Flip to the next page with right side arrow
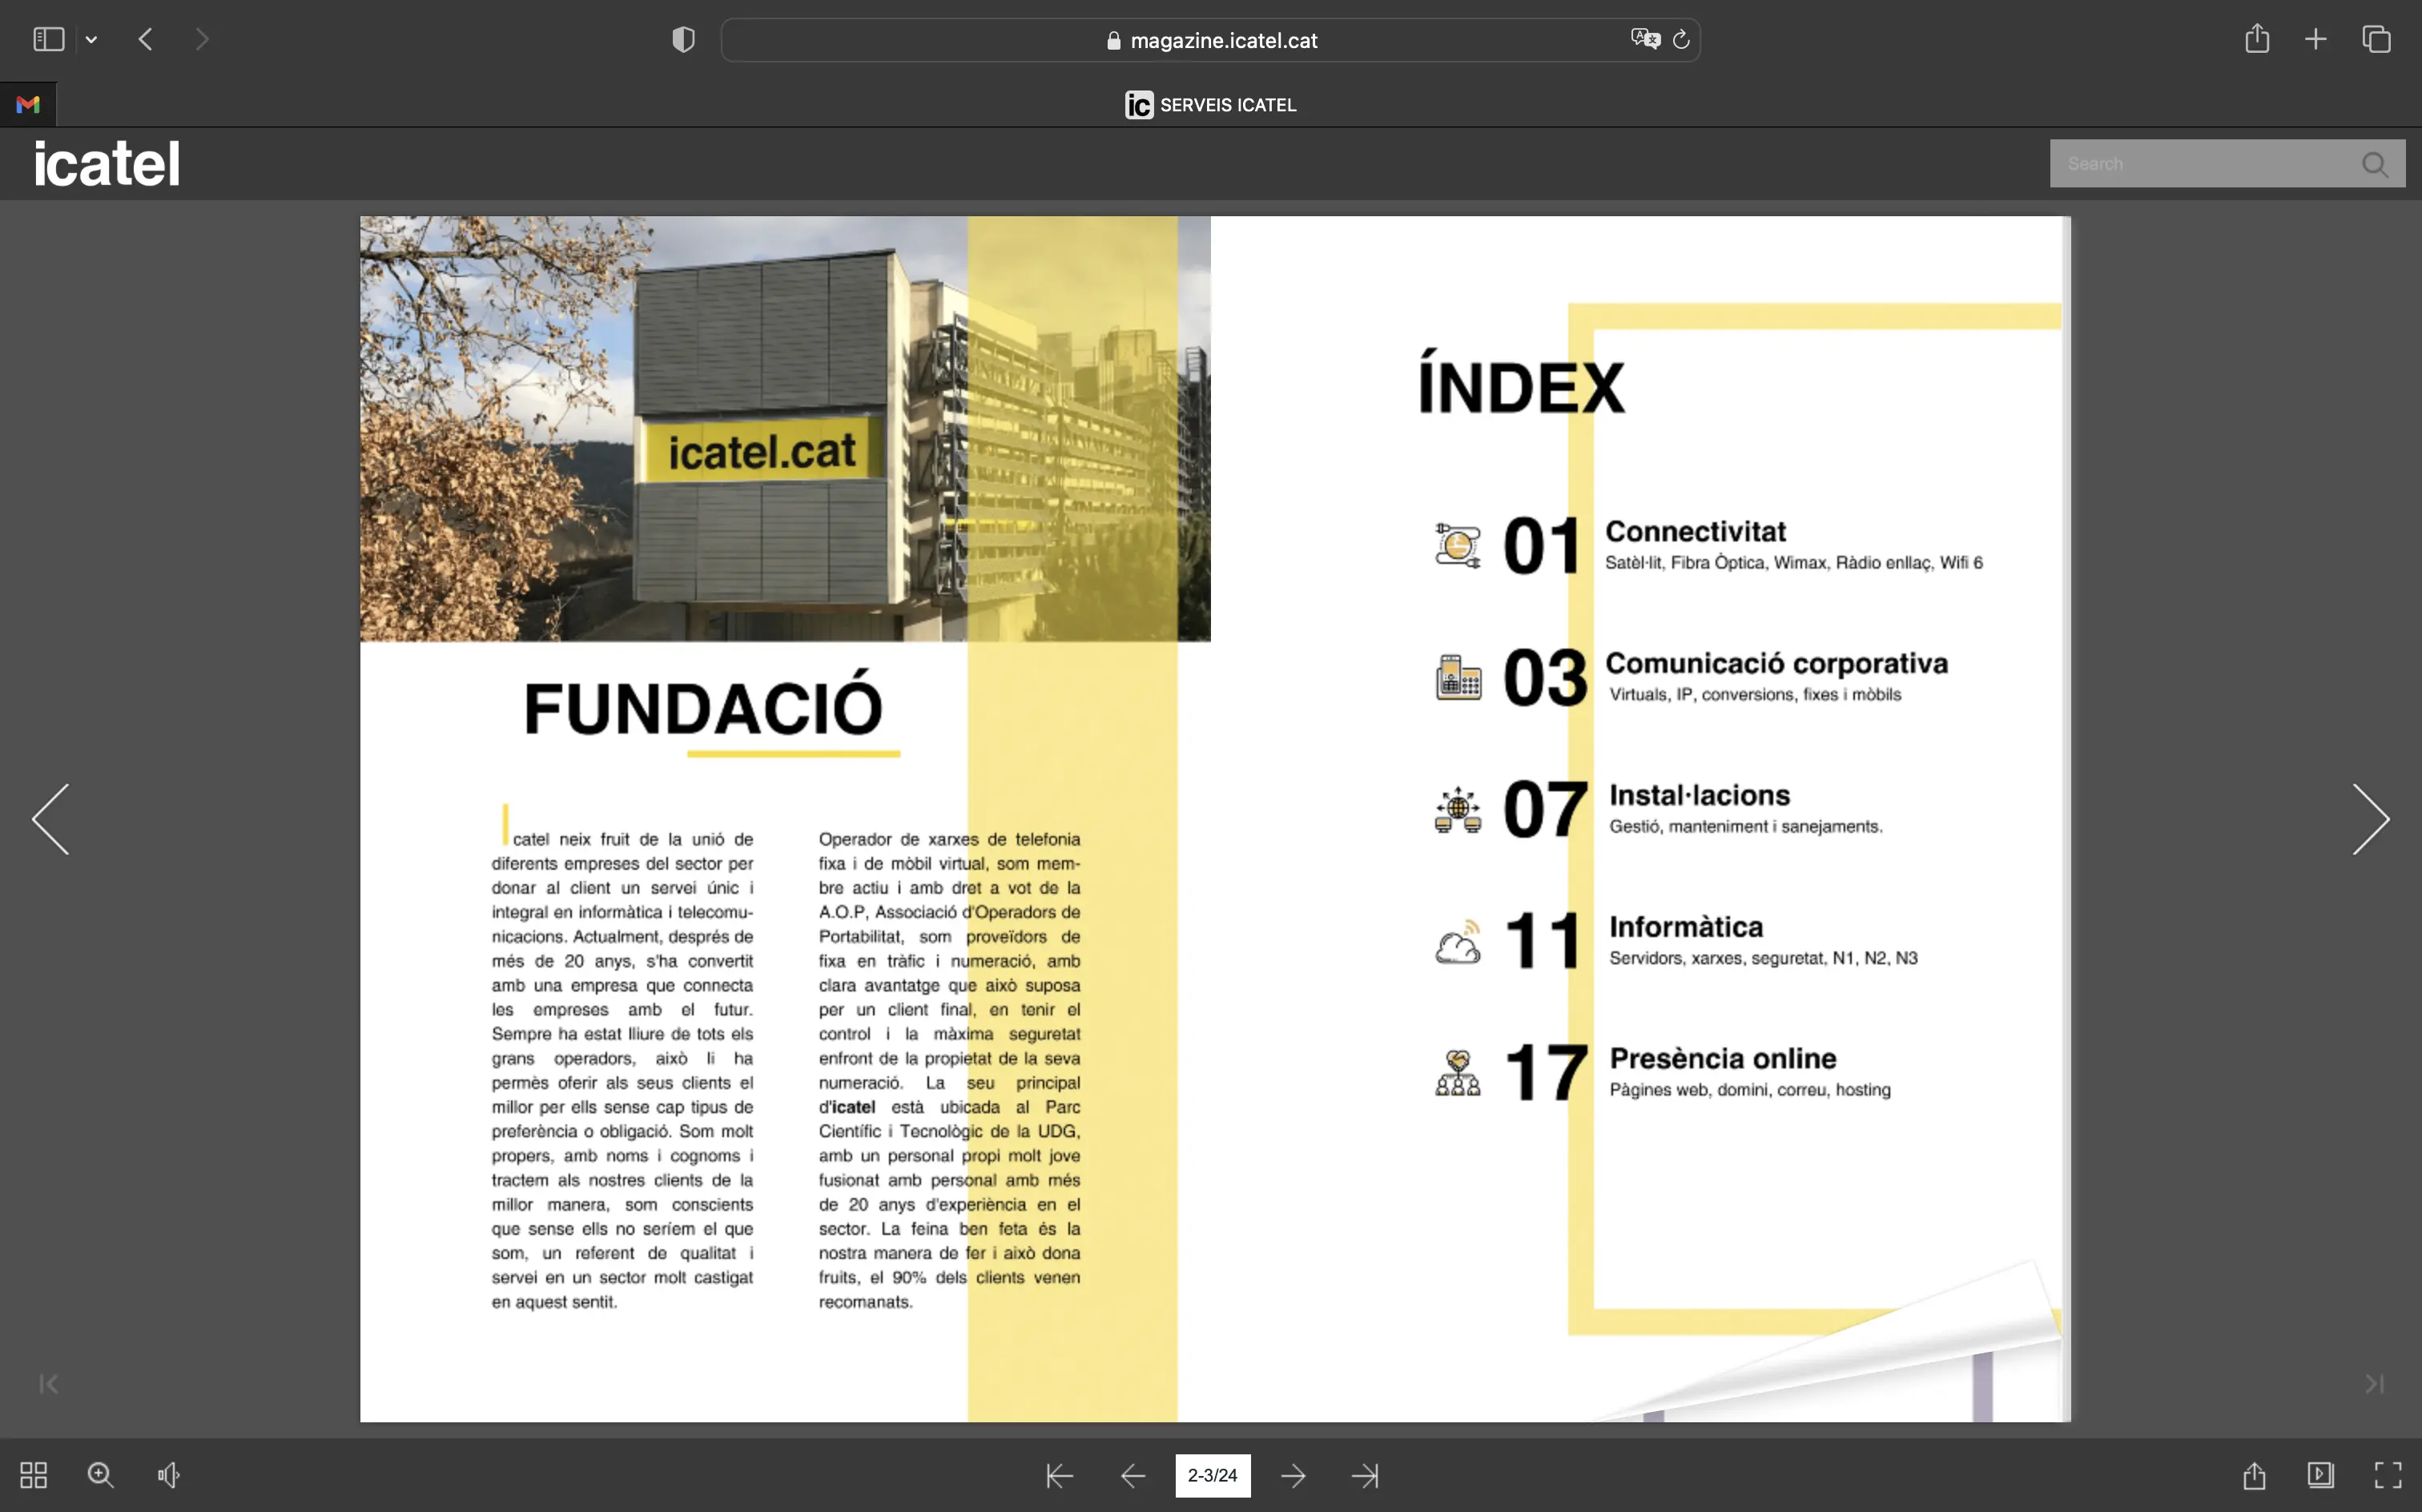Image resolution: width=2422 pixels, height=1512 pixels. [2371, 819]
